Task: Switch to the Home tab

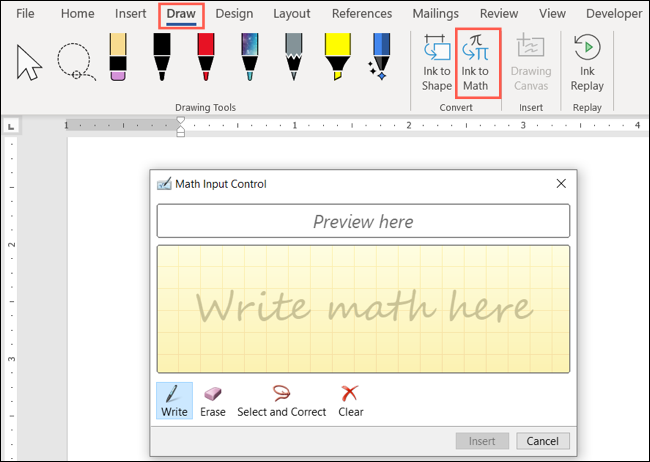Action: [78, 14]
